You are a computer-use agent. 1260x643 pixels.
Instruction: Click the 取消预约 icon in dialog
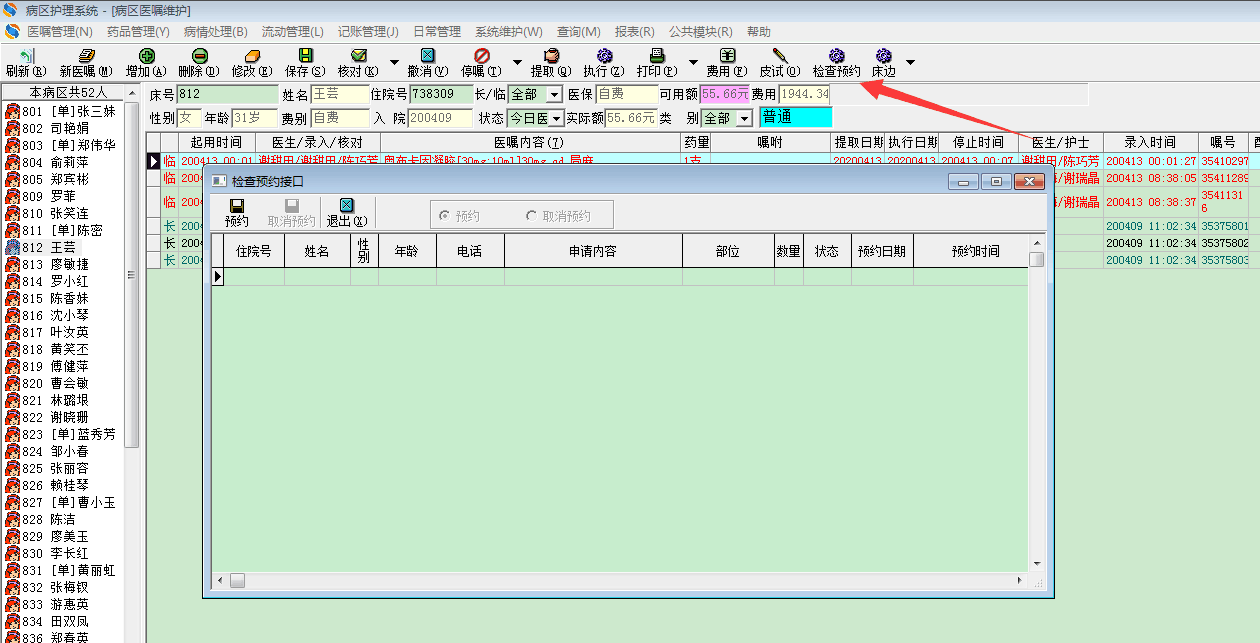(x=292, y=205)
